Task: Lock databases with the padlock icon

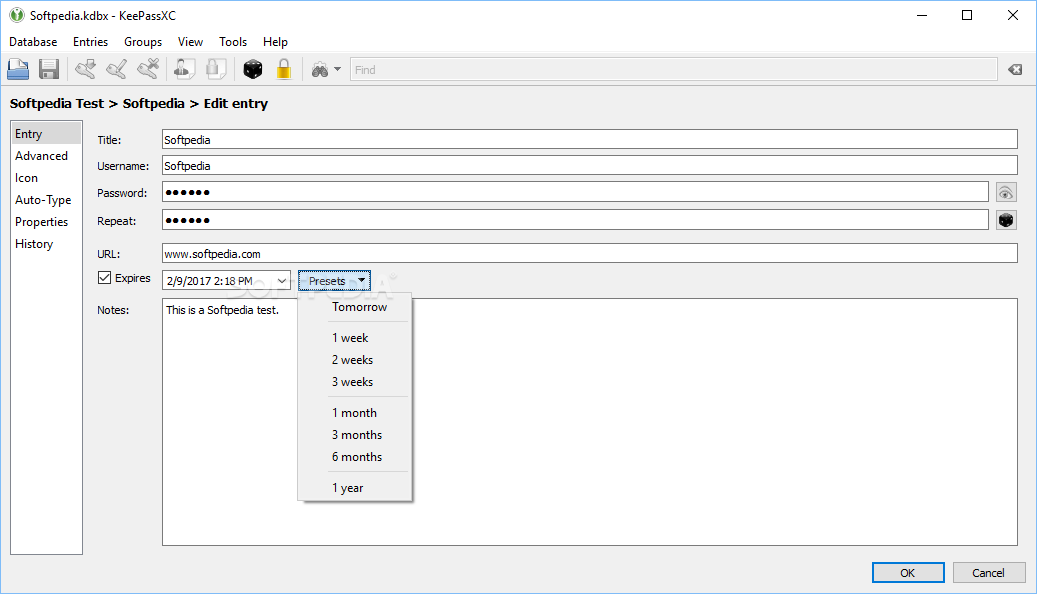Action: click(x=284, y=69)
